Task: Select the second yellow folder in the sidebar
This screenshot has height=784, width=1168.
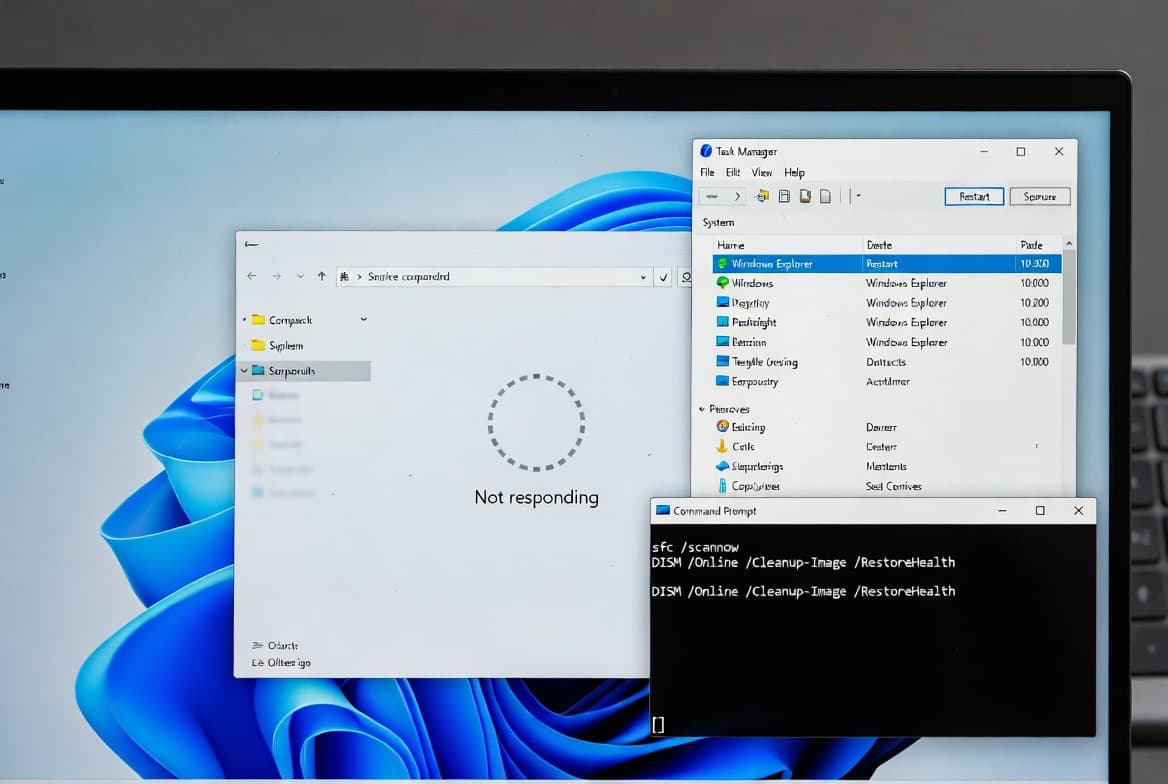Action: point(277,346)
